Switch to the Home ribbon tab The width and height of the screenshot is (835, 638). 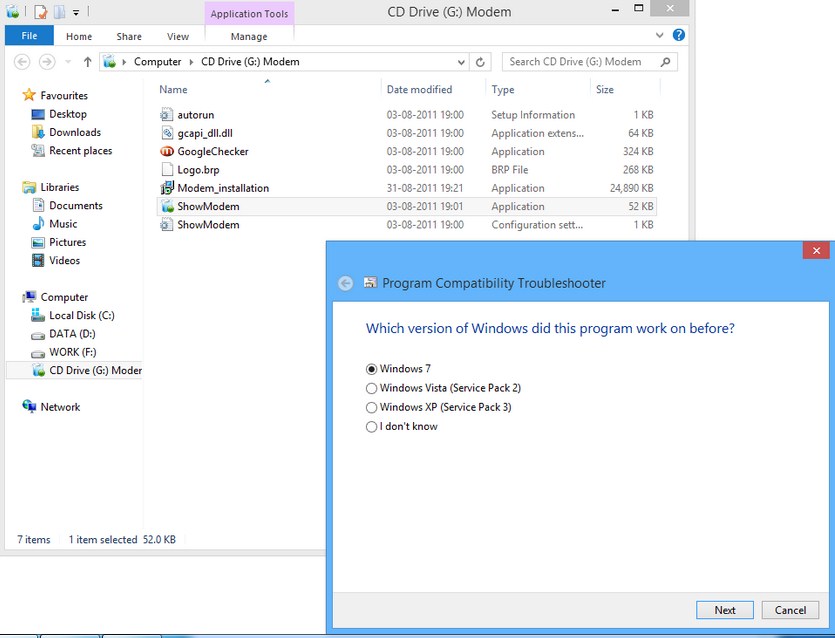coord(79,36)
